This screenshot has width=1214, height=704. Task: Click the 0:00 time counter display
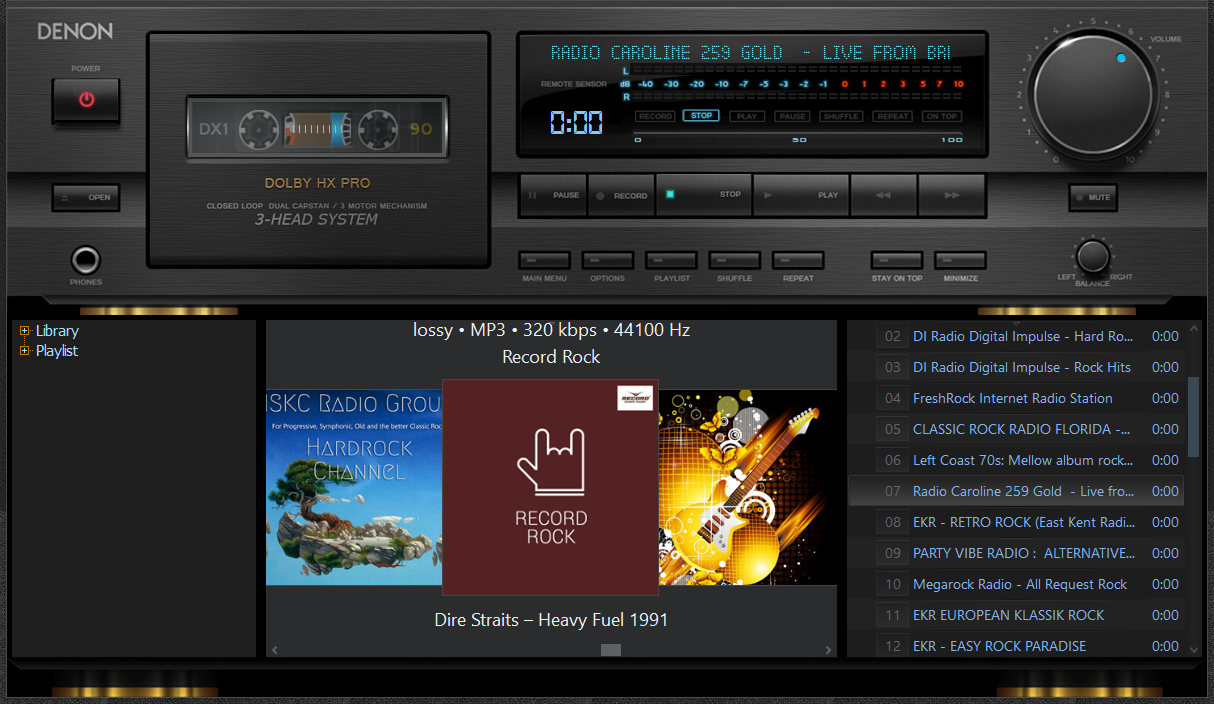576,123
